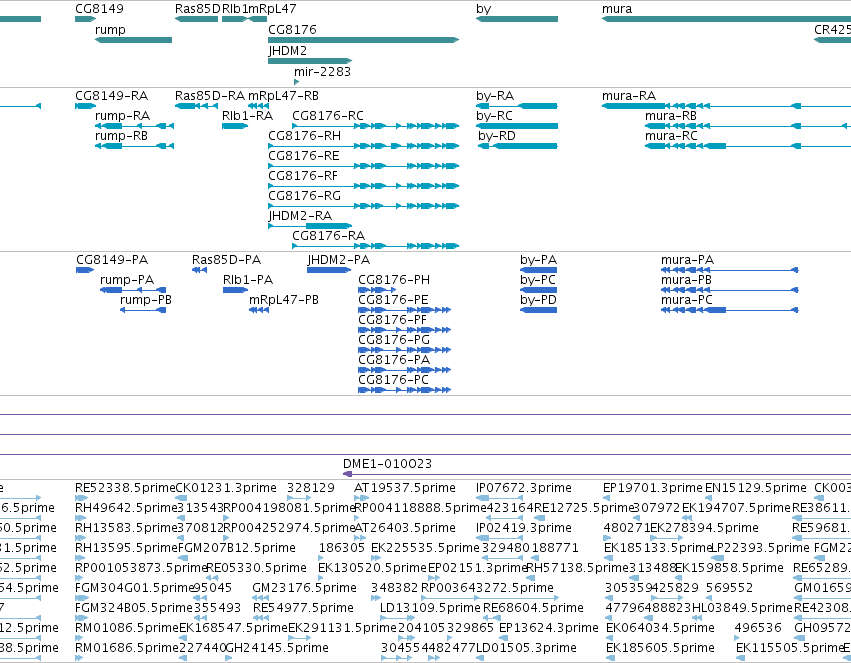Image resolution: width=851 pixels, height=663 pixels.
Task: Click the HL03849.5prime EST label
Action: pos(742,608)
